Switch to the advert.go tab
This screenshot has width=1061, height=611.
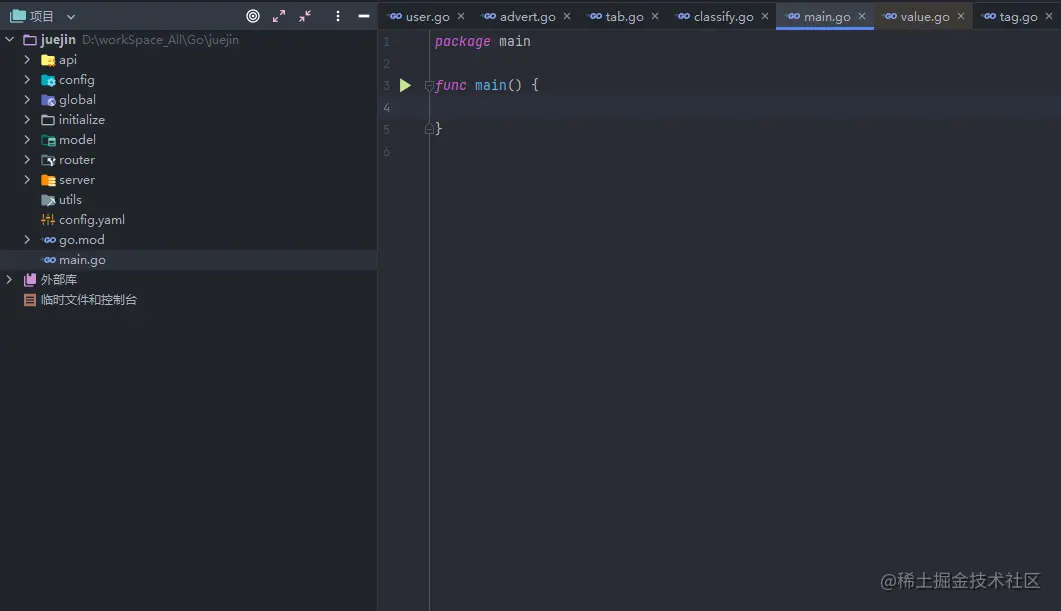[x=527, y=17]
